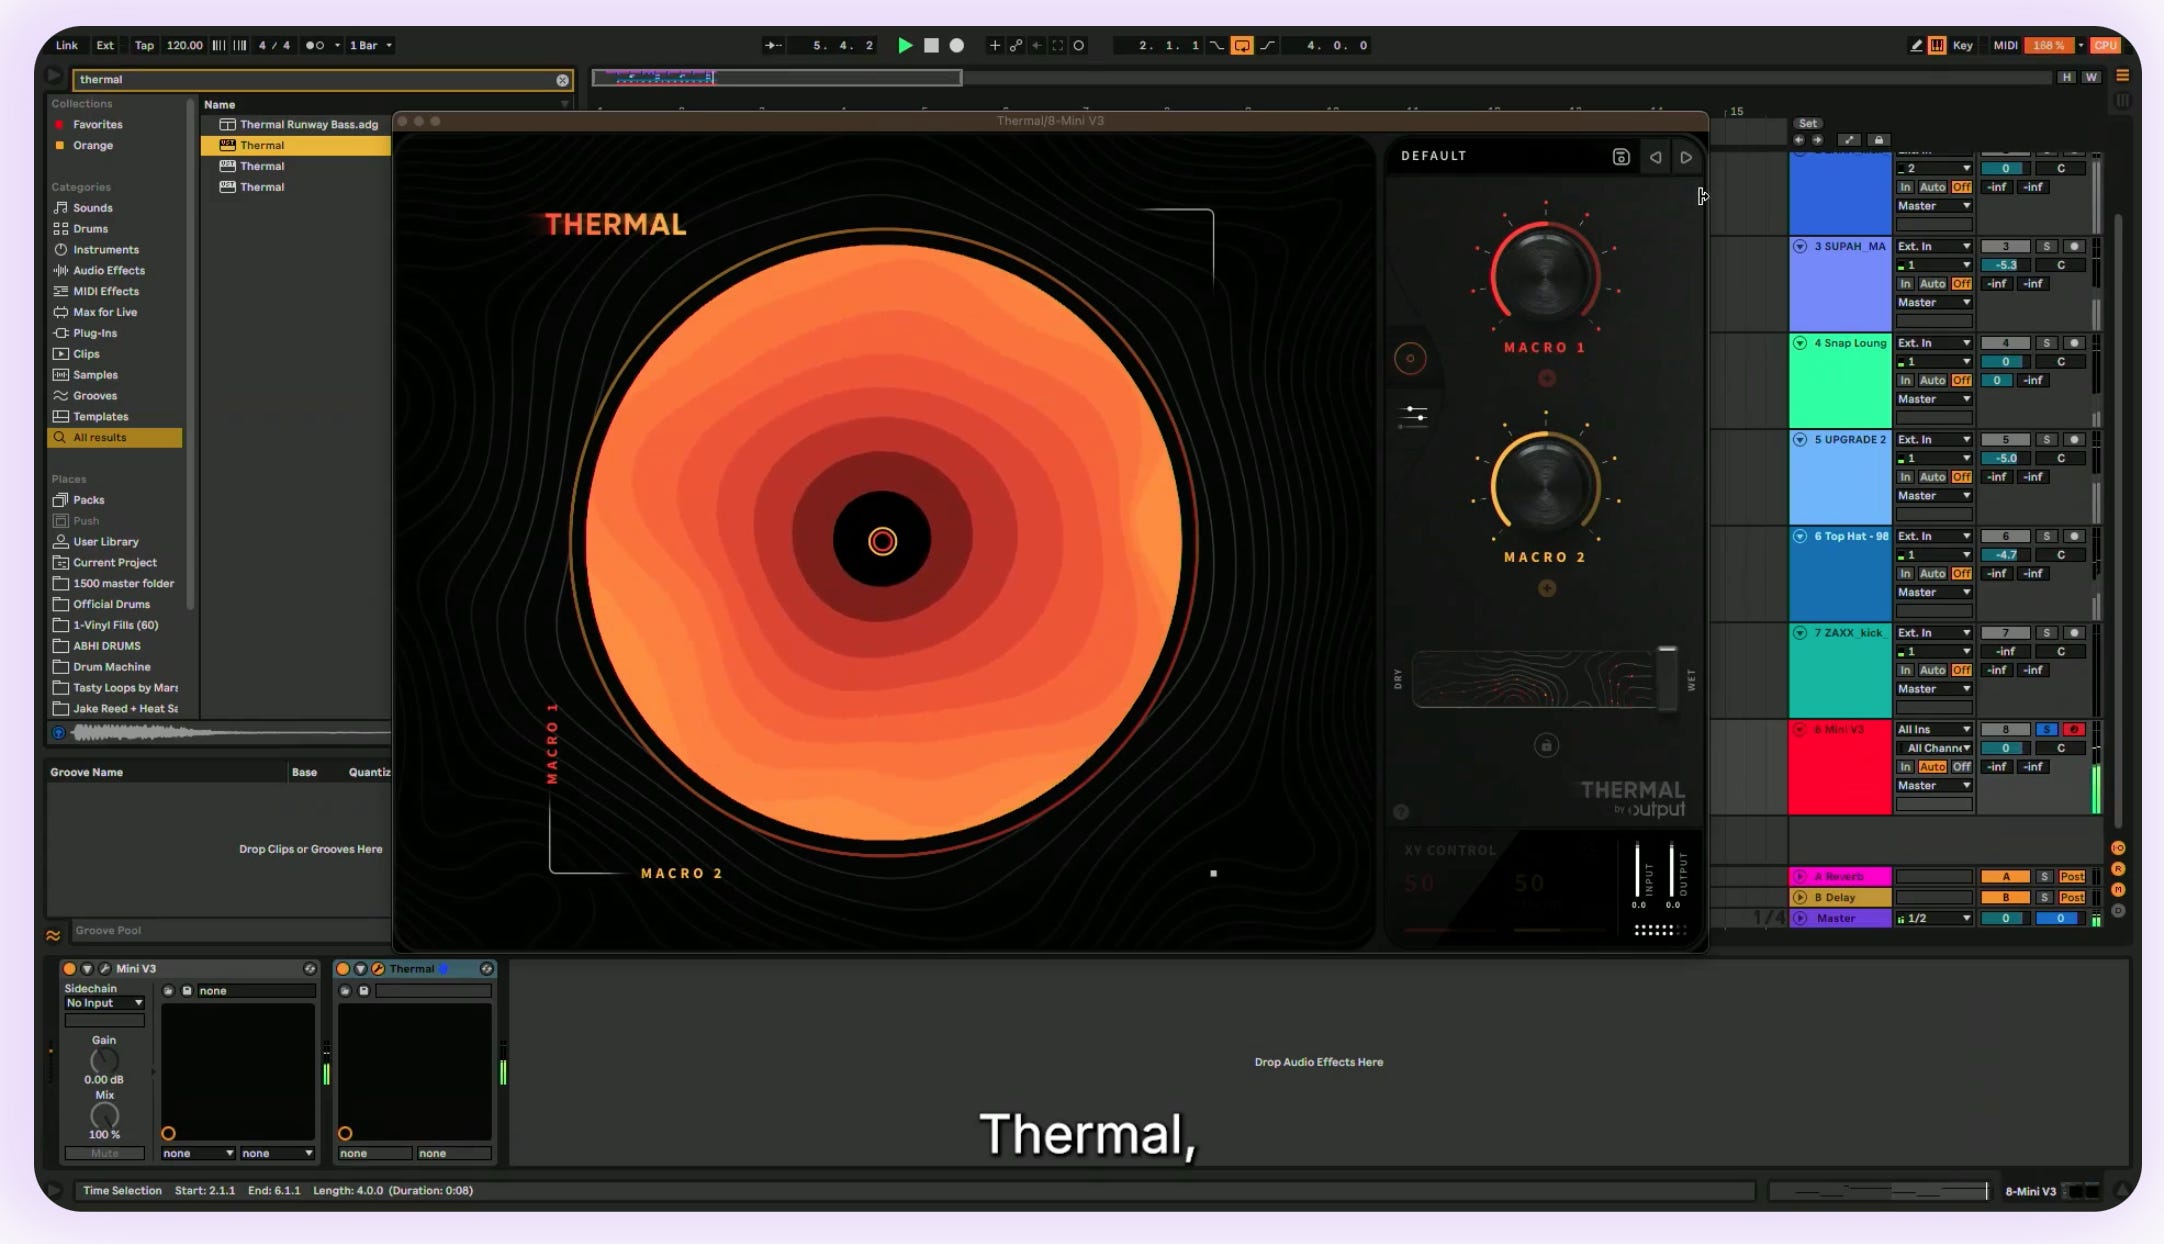Click the XY pad center point in Thermal
This screenshot has height=1244, width=2164.
click(882, 542)
